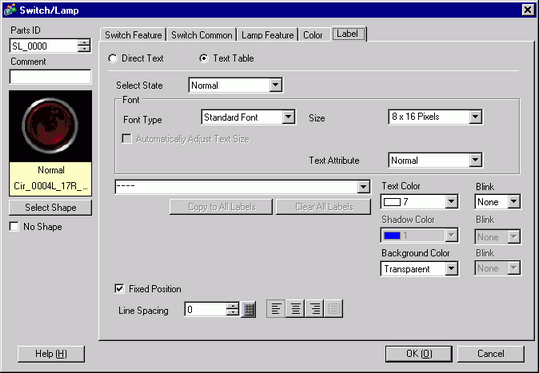Click the center-align text icon
This screenshot has width=539, height=373.
295,308
